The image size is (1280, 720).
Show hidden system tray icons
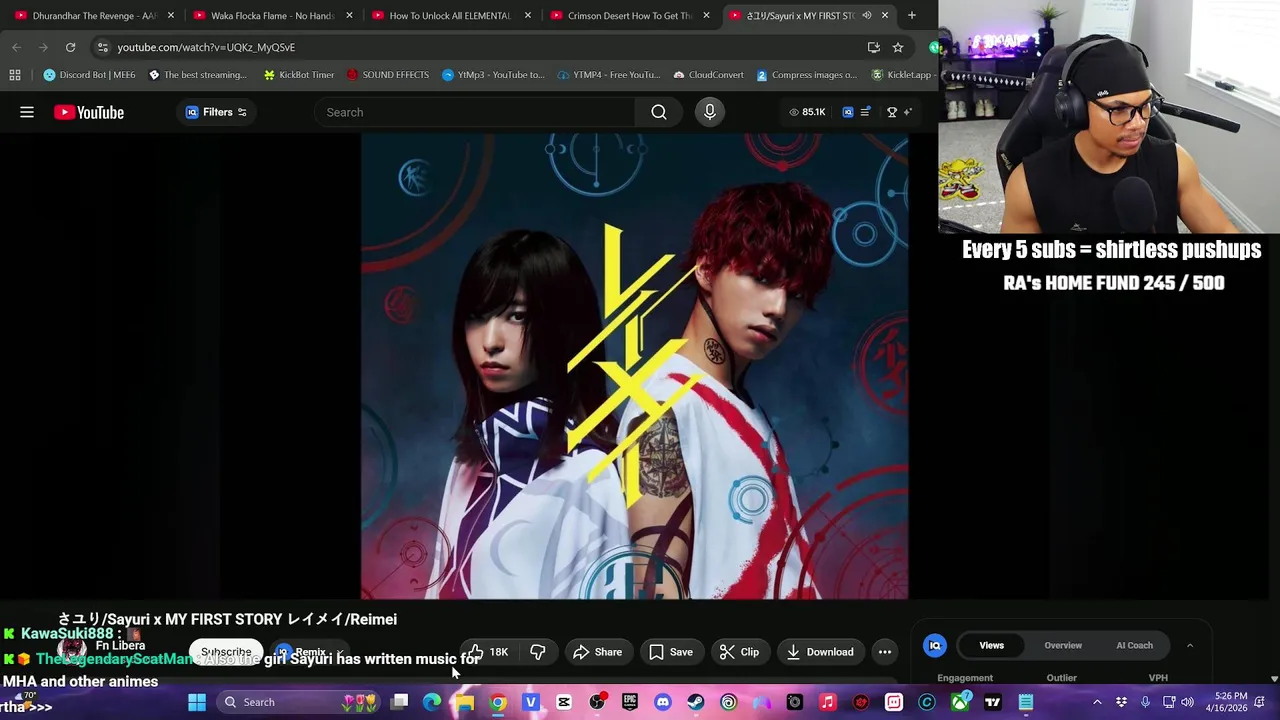click(x=1097, y=702)
